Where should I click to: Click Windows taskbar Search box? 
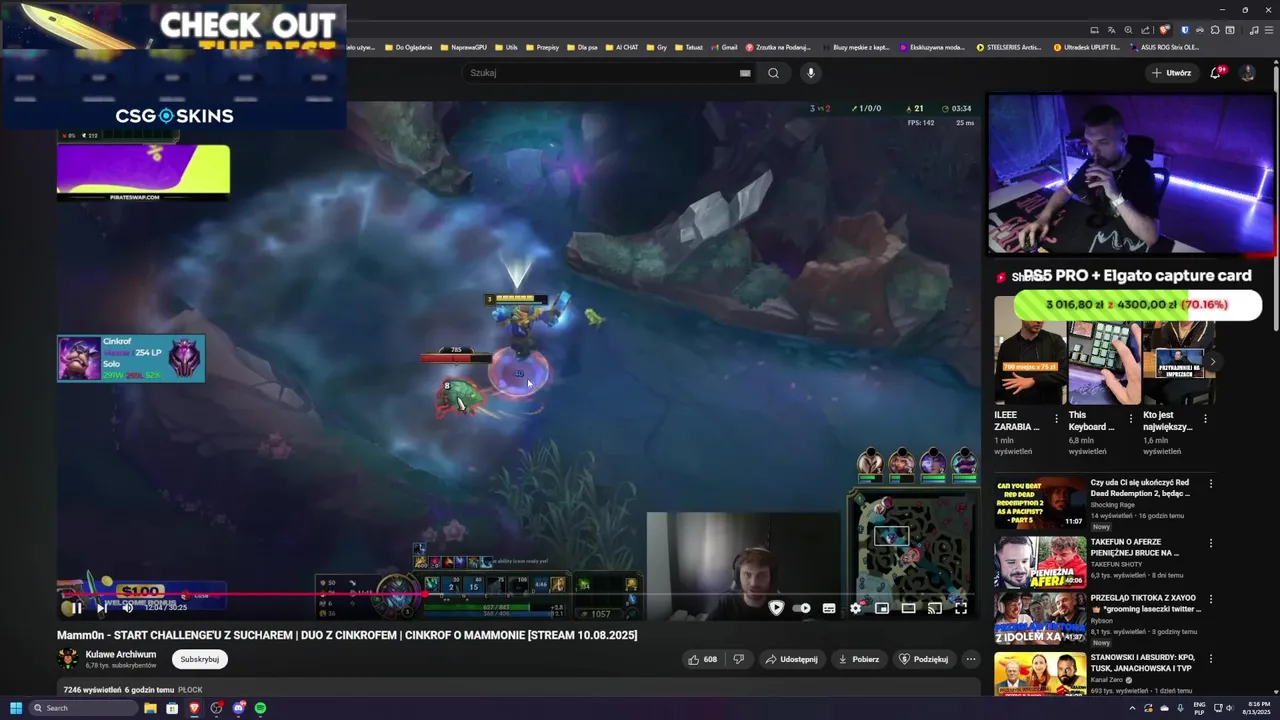pyautogui.click(x=85, y=708)
